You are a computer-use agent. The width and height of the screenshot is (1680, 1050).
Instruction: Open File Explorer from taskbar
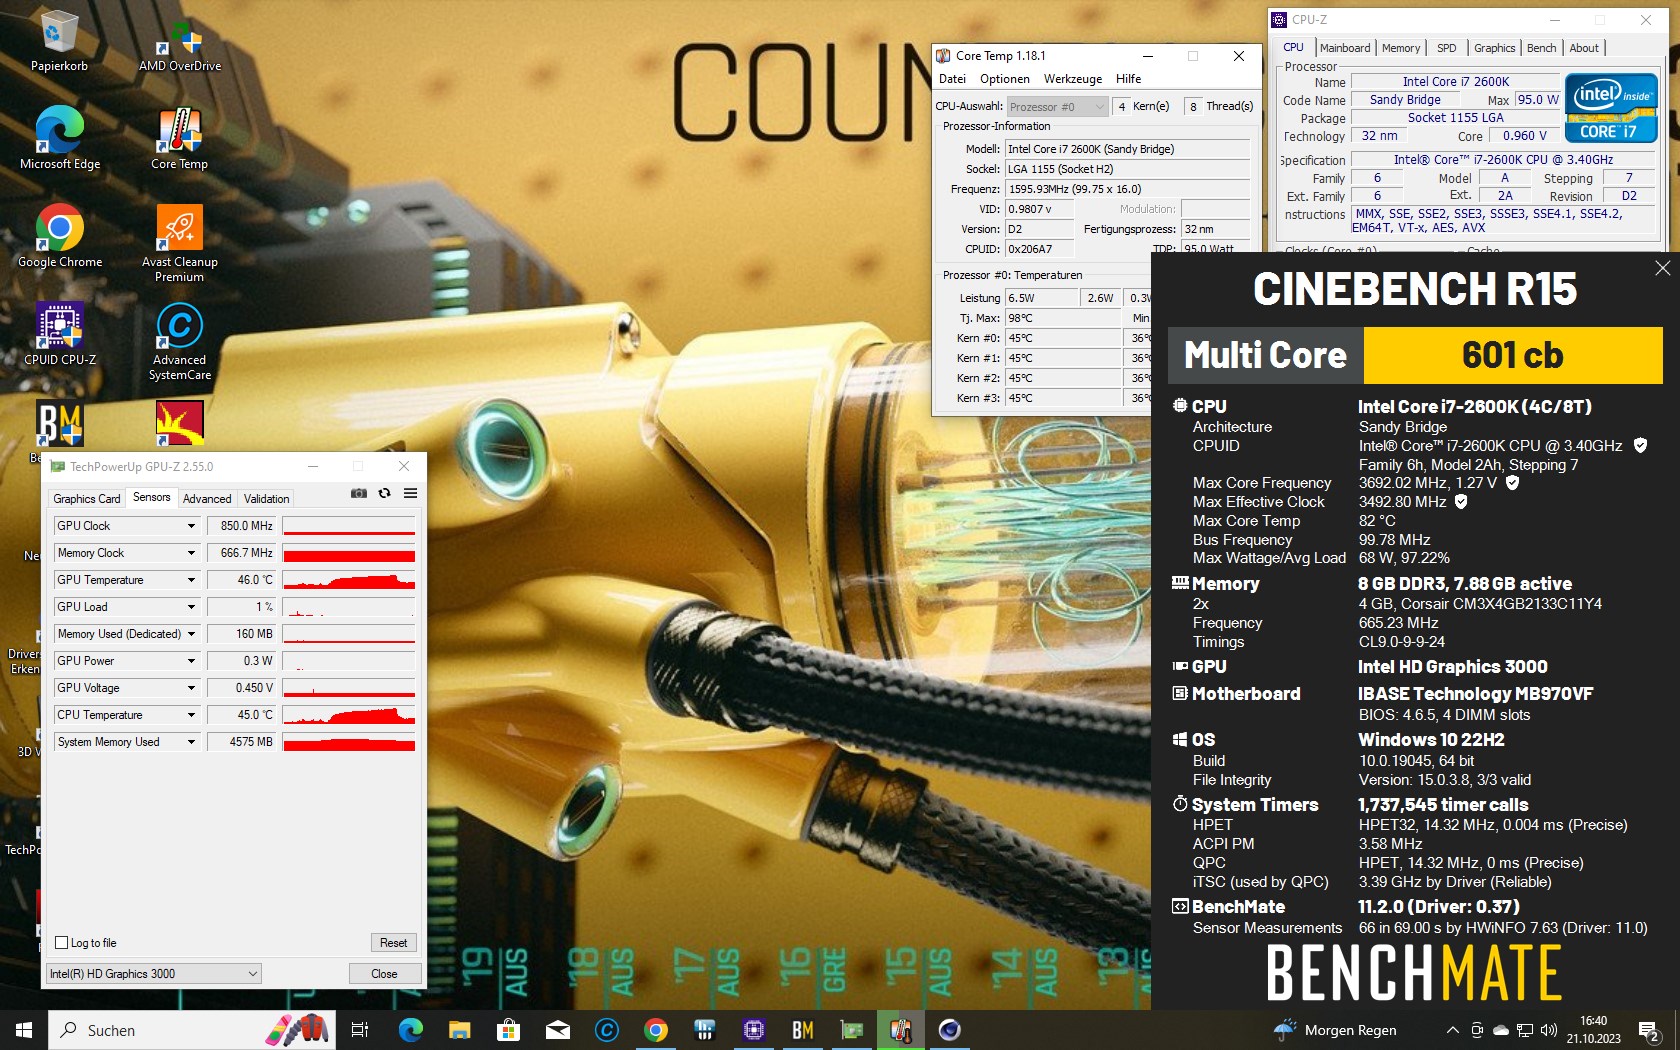tap(459, 1030)
